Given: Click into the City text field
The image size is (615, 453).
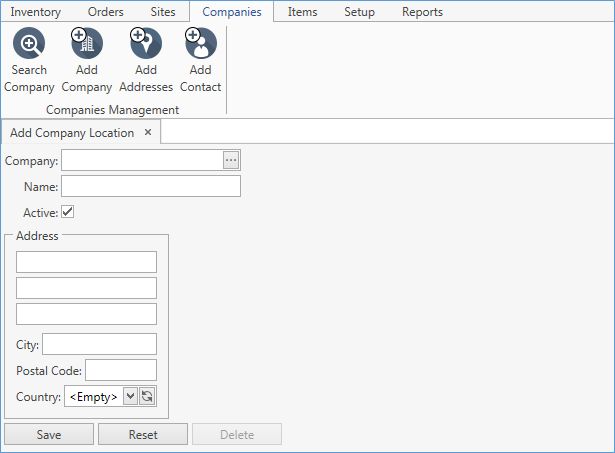Looking at the screenshot, I should pos(99,344).
